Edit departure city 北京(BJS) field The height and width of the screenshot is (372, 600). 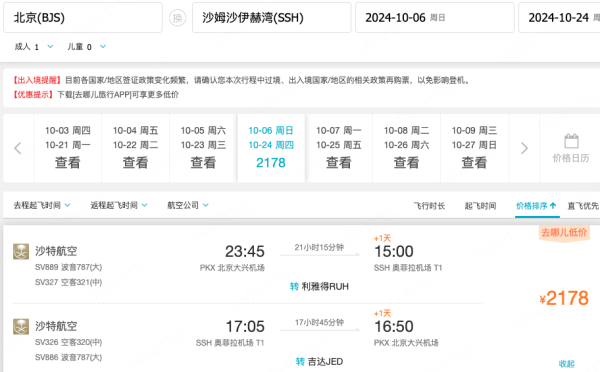pyautogui.click(x=83, y=18)
